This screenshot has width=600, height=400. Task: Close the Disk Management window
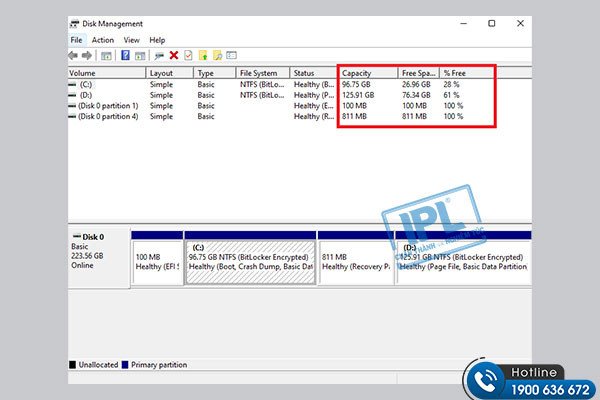[x=520, y=24]
